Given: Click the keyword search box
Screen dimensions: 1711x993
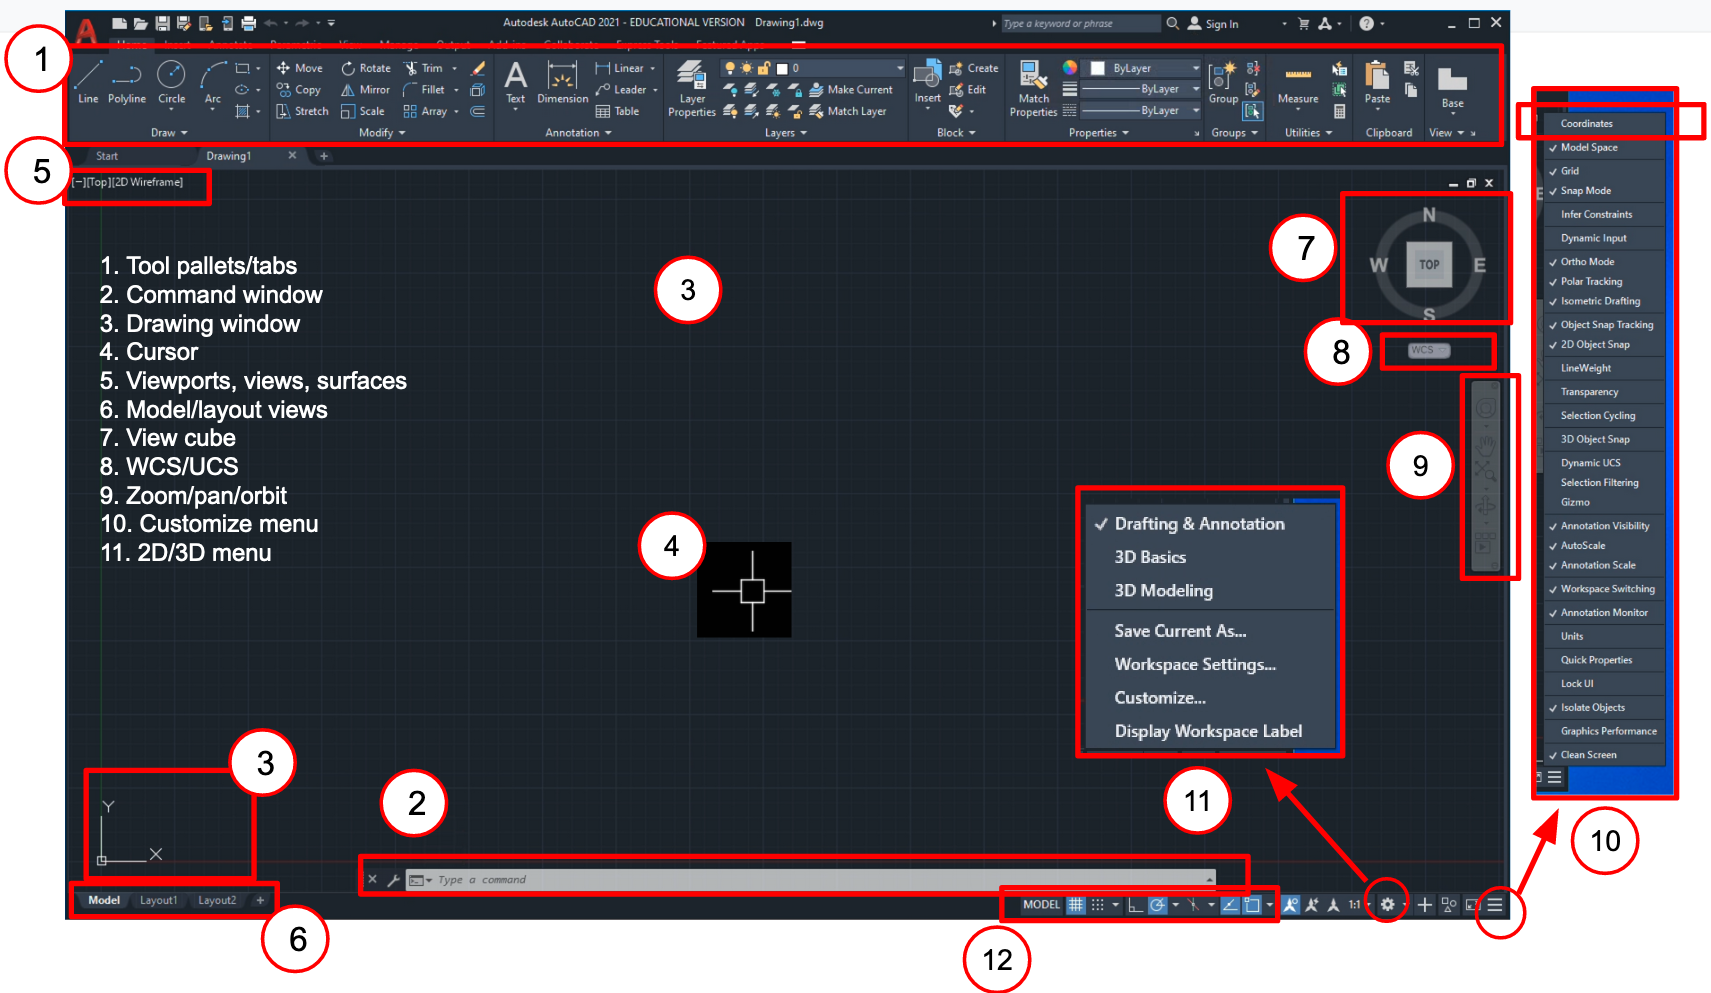Looking at the screenshot, I should pos(1080,24).
